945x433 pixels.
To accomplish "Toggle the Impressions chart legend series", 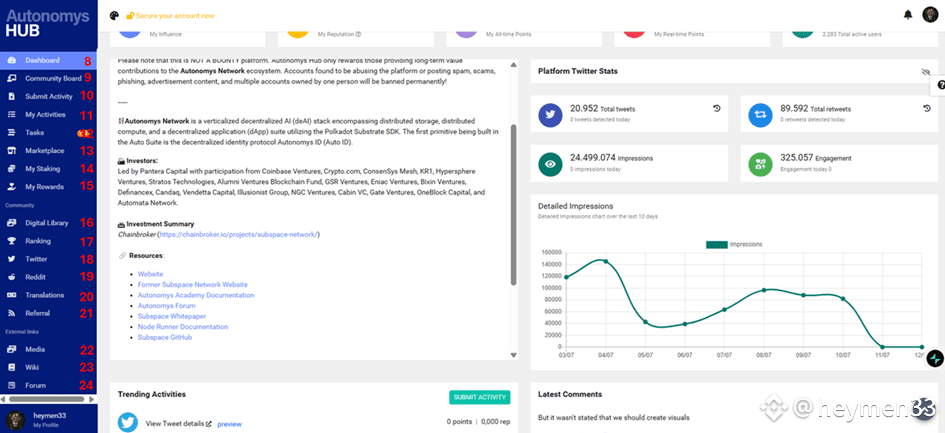I will click(733, 244).
